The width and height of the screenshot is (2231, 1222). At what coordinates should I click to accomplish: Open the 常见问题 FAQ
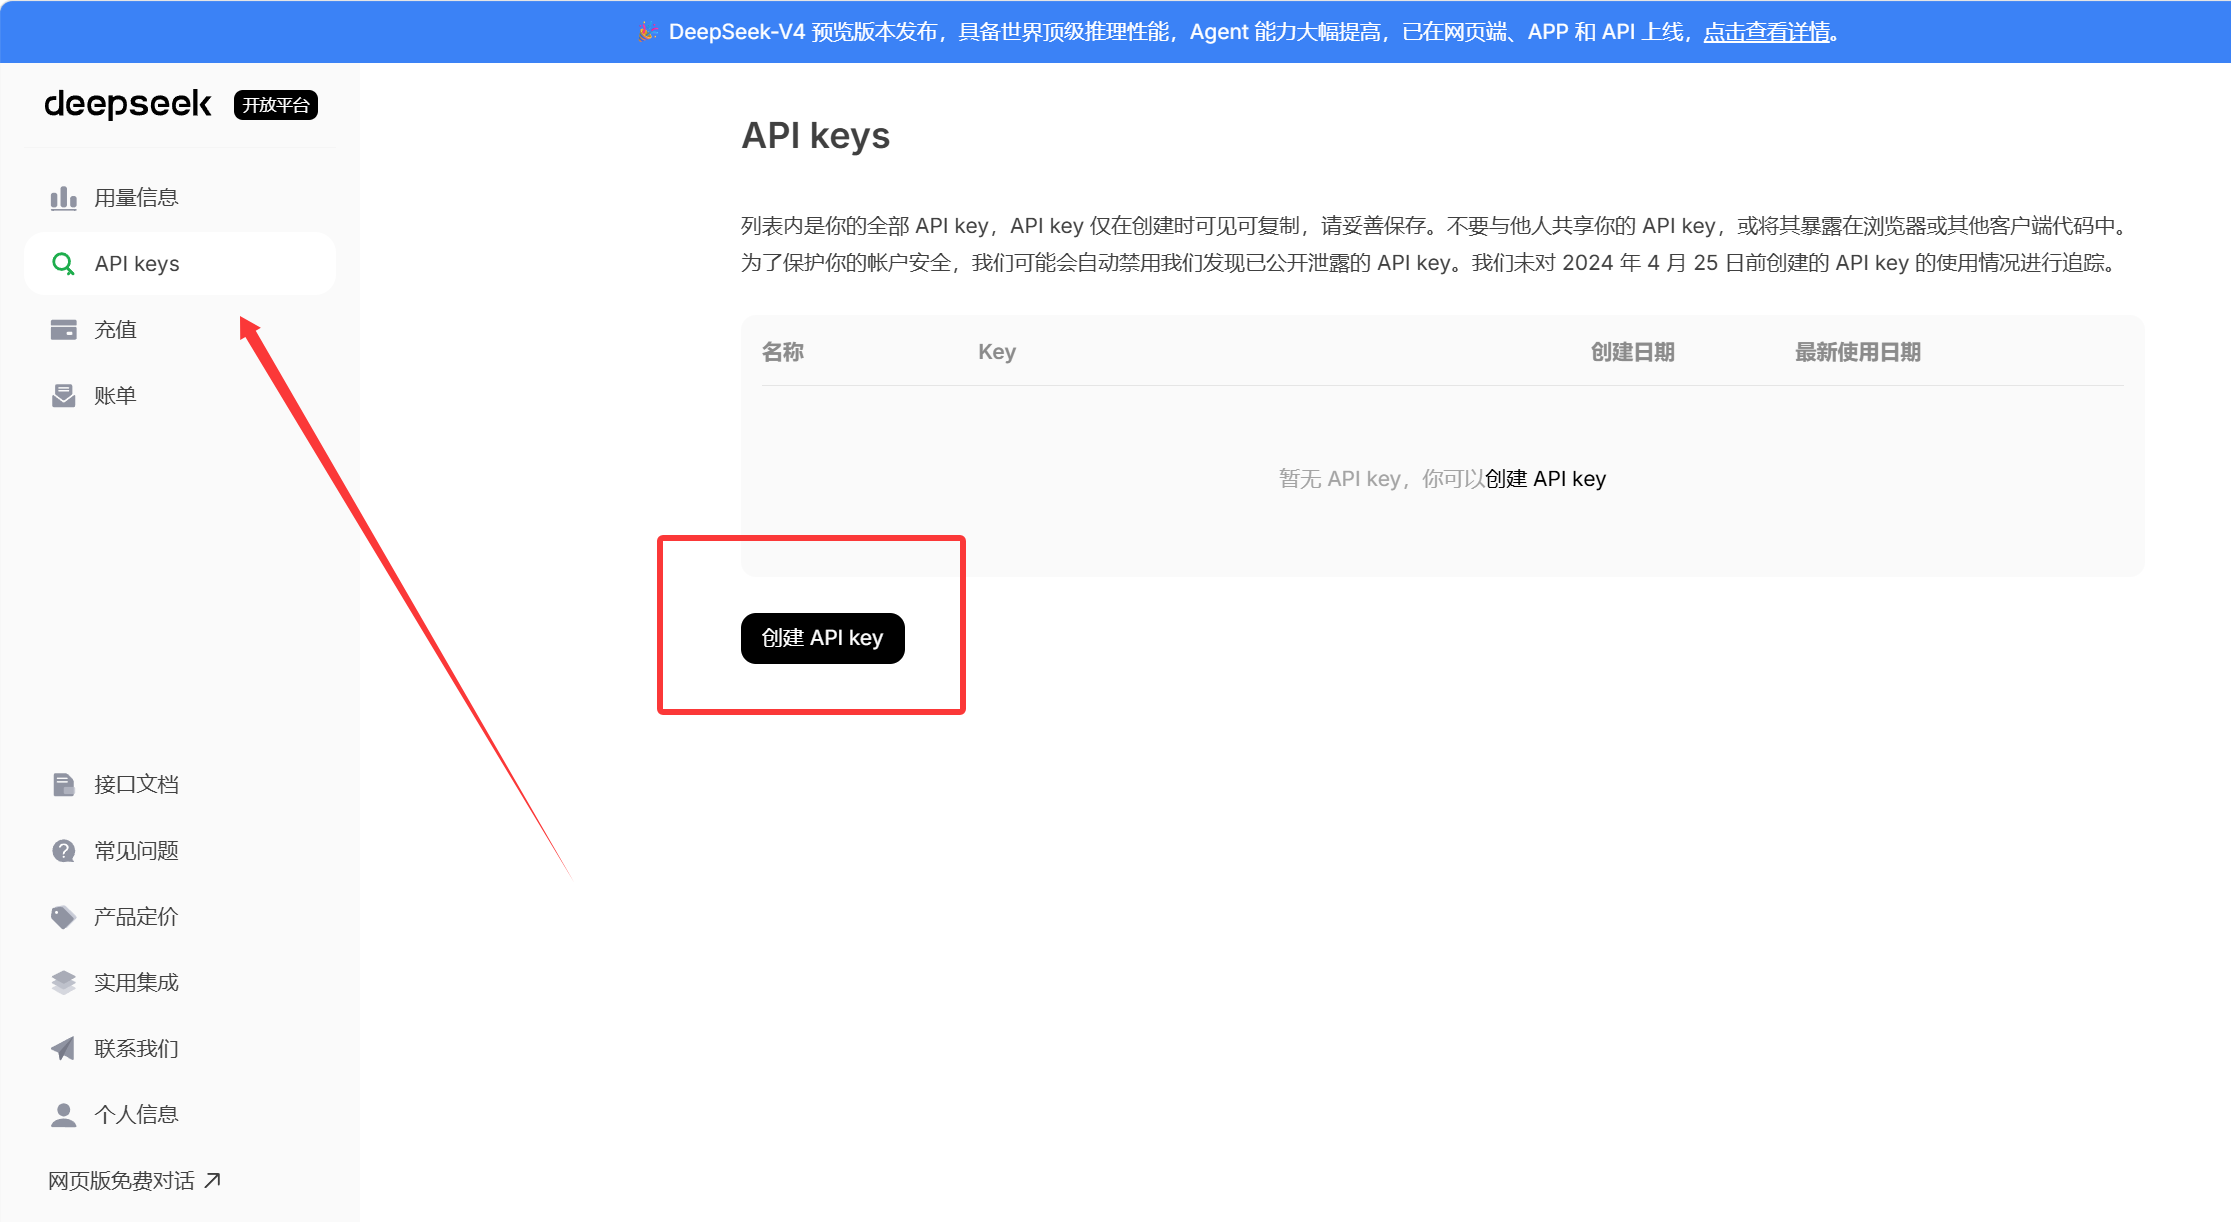(x=180, y=851)
